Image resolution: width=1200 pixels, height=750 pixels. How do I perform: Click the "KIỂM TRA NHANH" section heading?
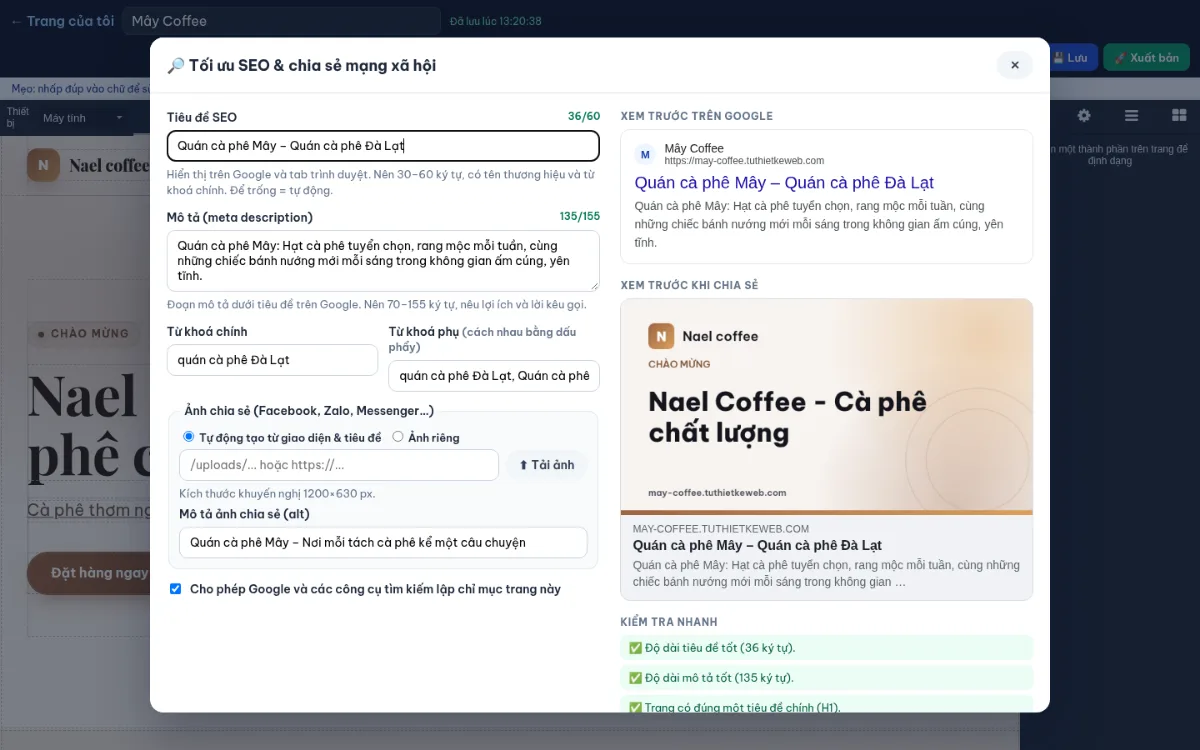pos(669,622)
